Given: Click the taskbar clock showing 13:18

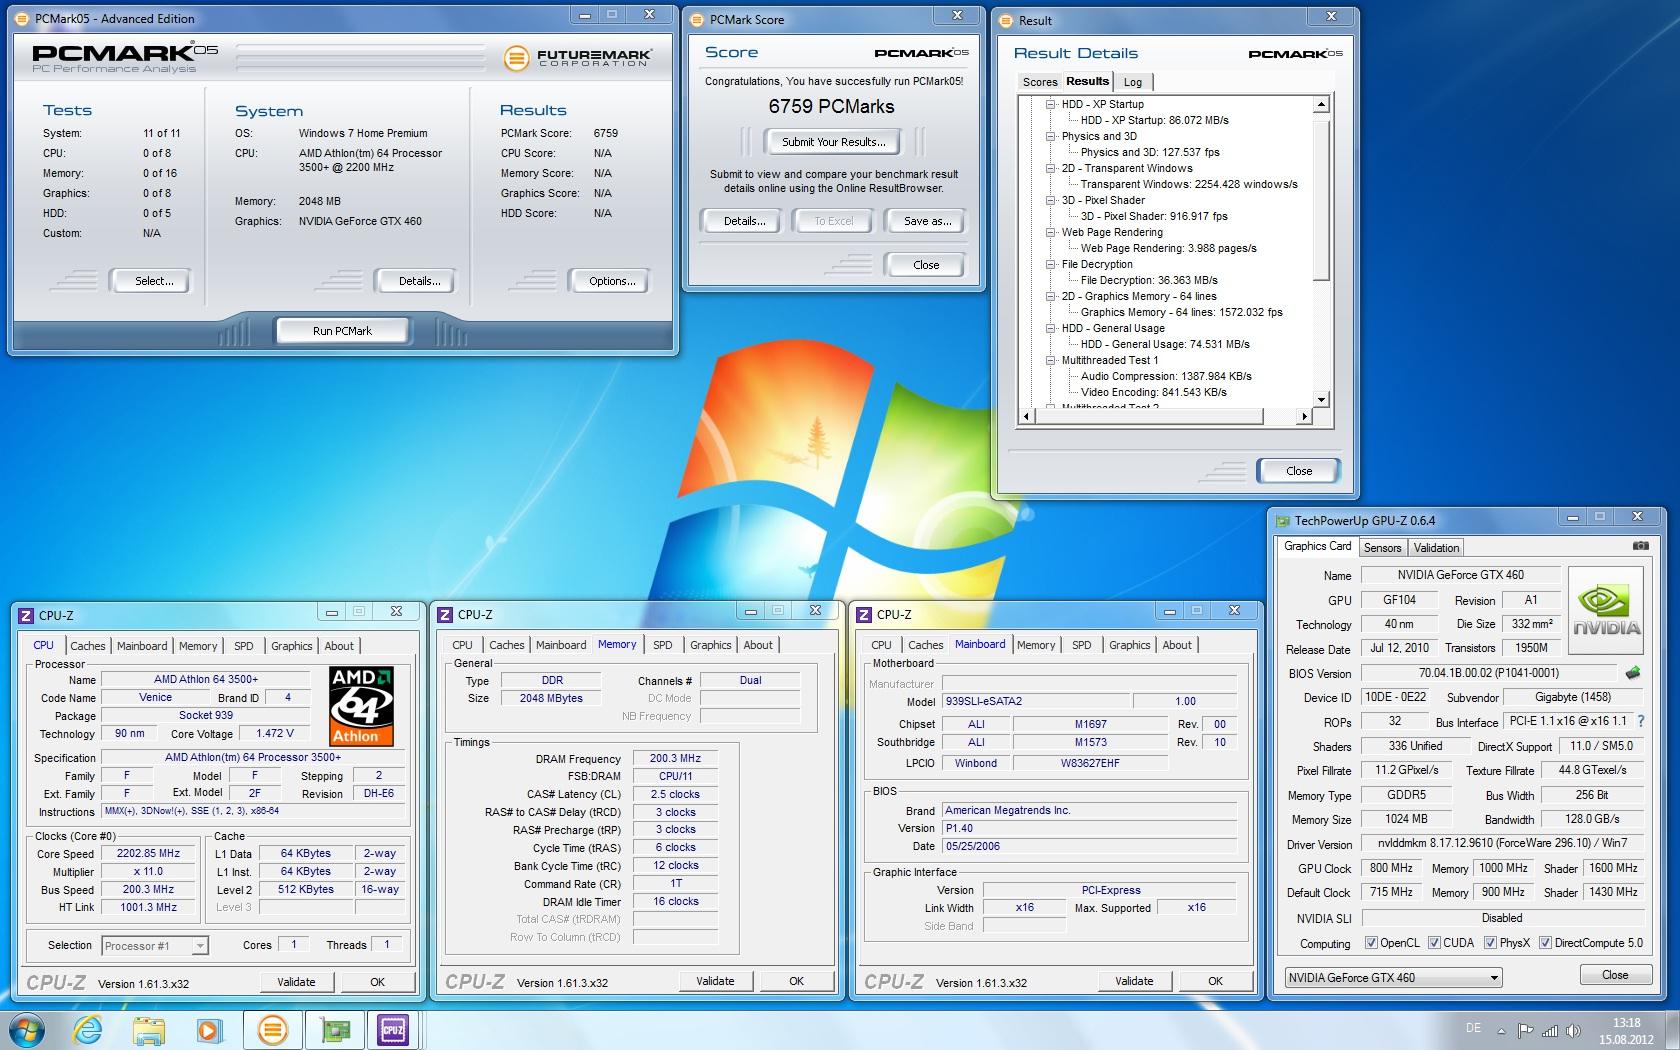Looking at the screenshot, I should click(x=1626, y=1023).
